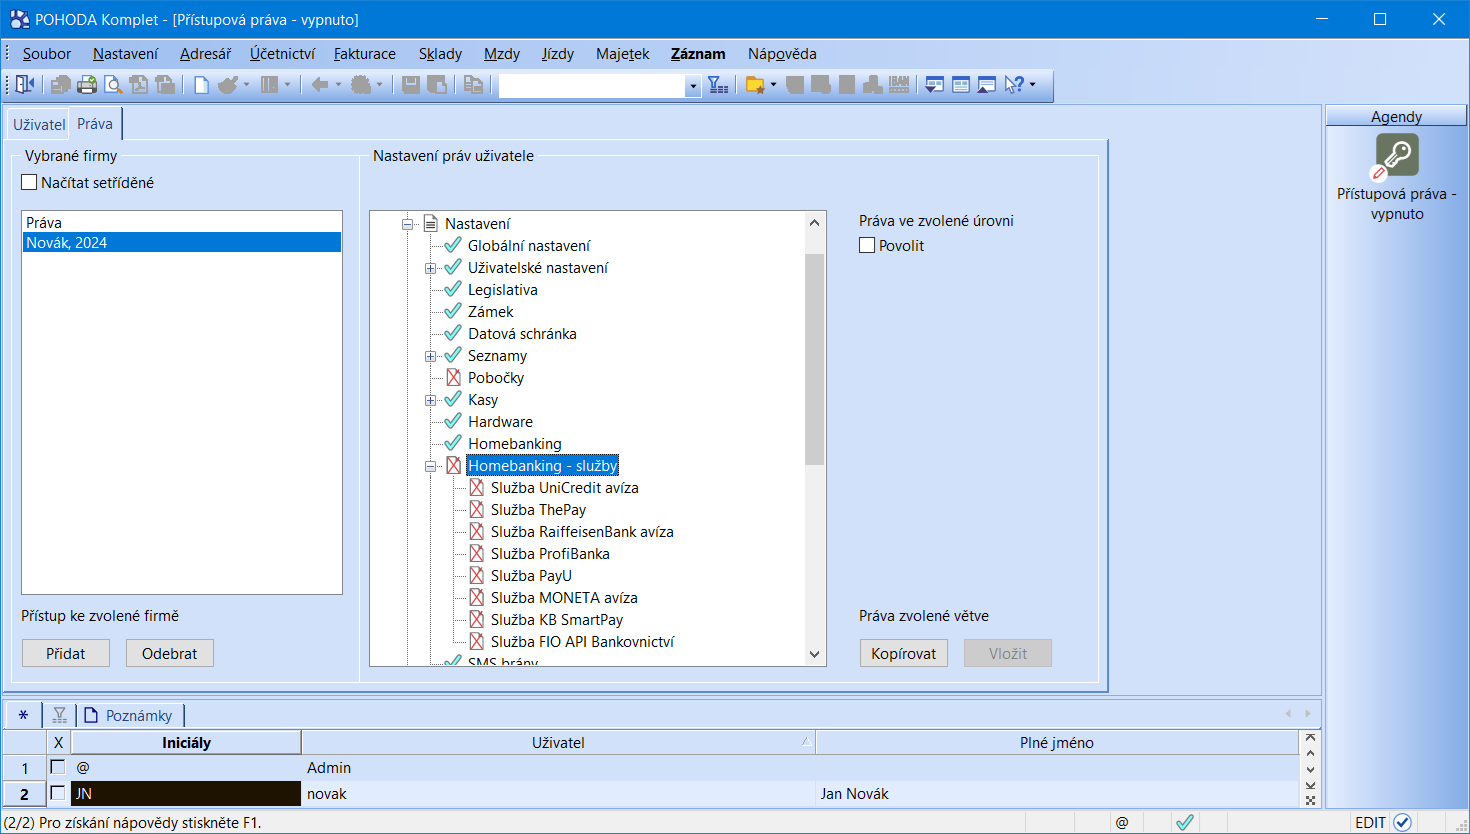Image resolution: width=1470 pixels, height=834 pixels.
Task: Open the Soubor menu
Action: [x=47, y=54]
